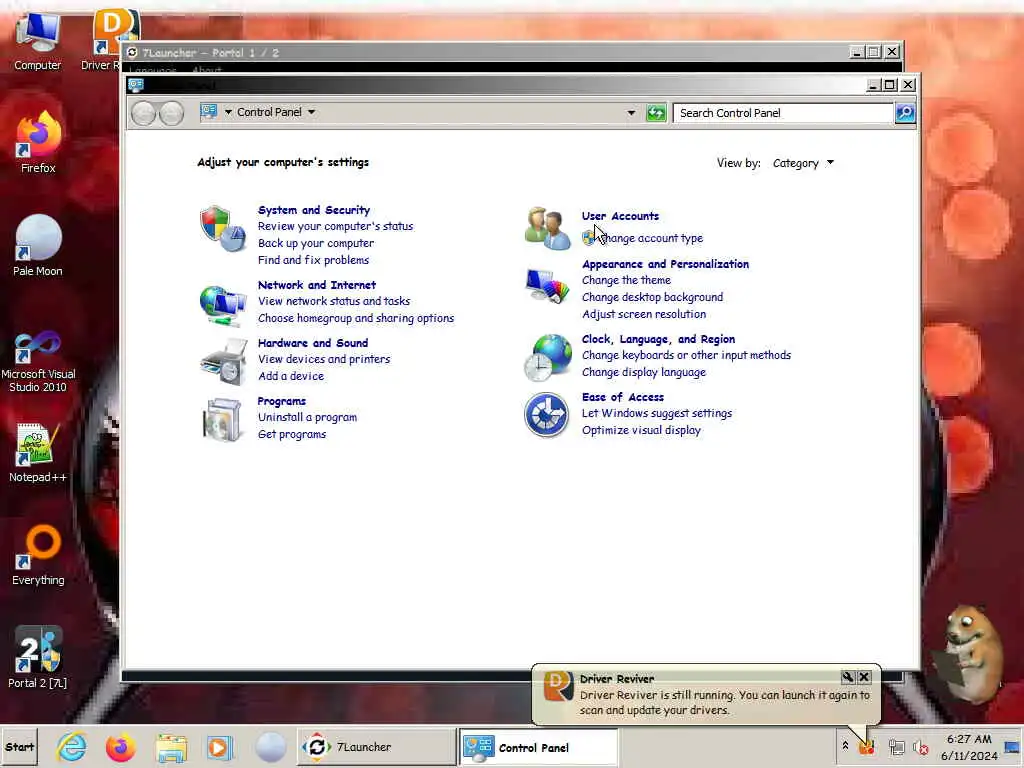Viewport: 1024px width, 768px height.
Task: Open the Firefox desktop shortcut
Action: click(38, 142)
